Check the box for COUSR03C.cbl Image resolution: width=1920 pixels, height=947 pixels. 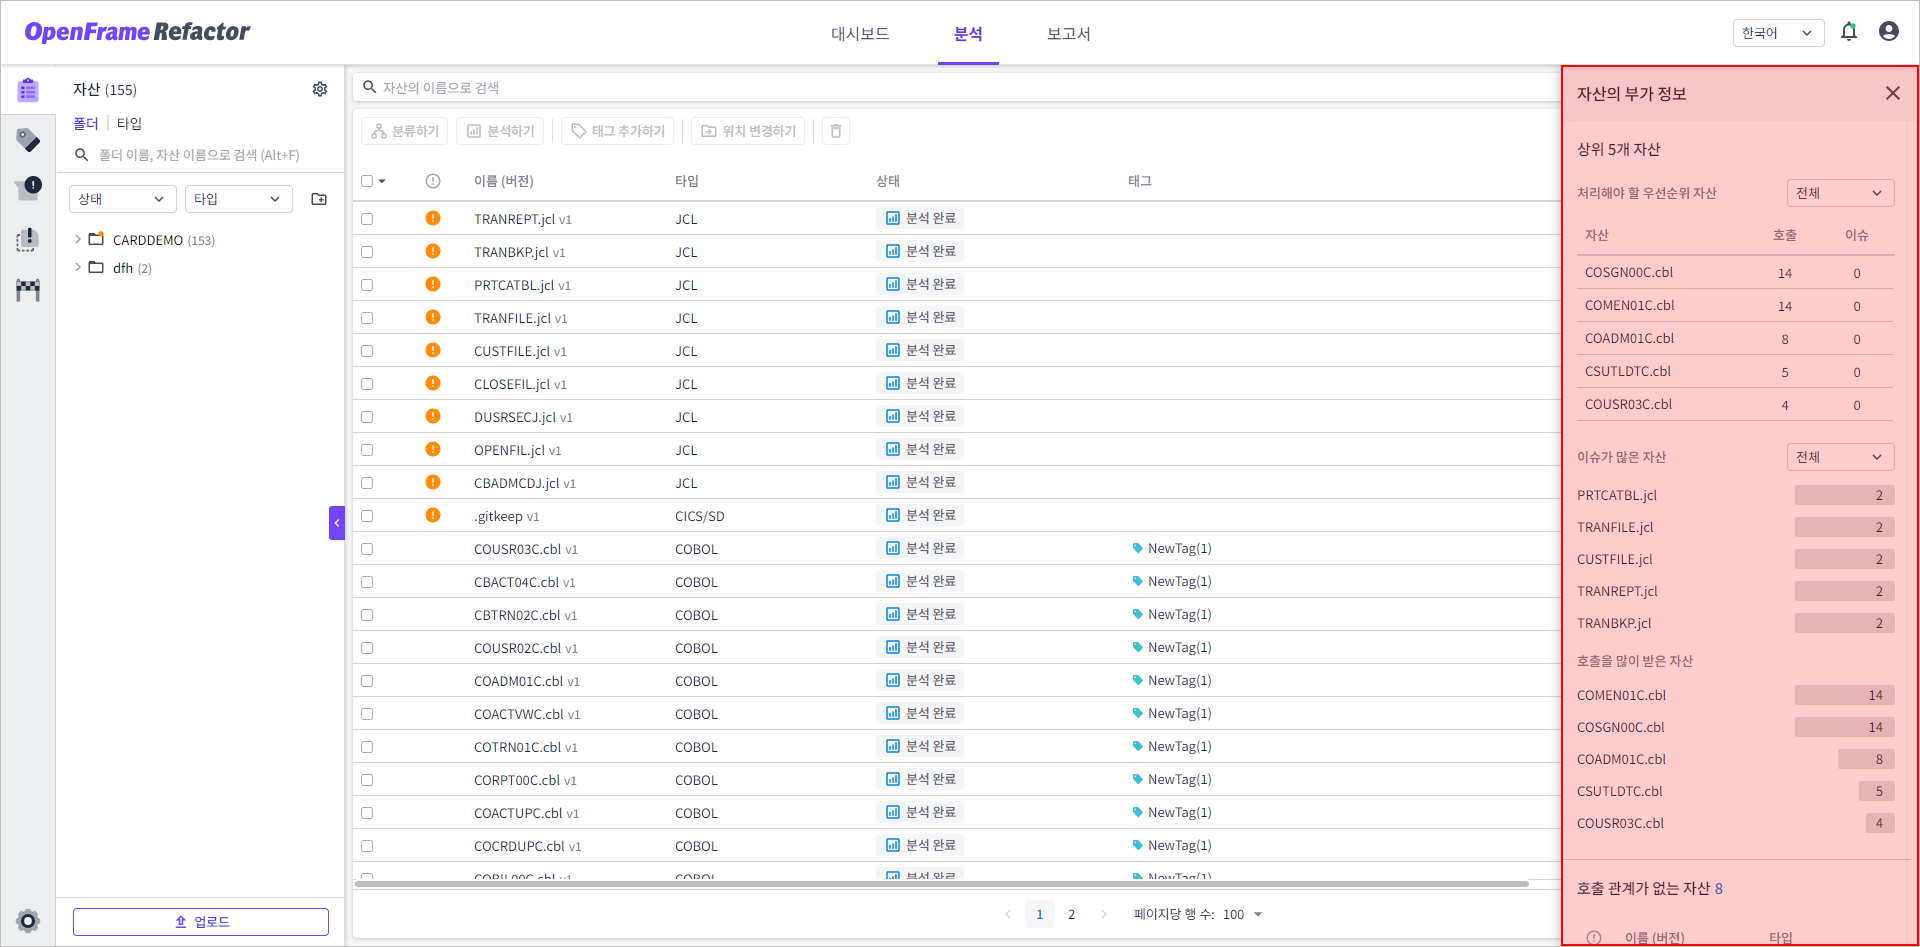coord(367,549)
